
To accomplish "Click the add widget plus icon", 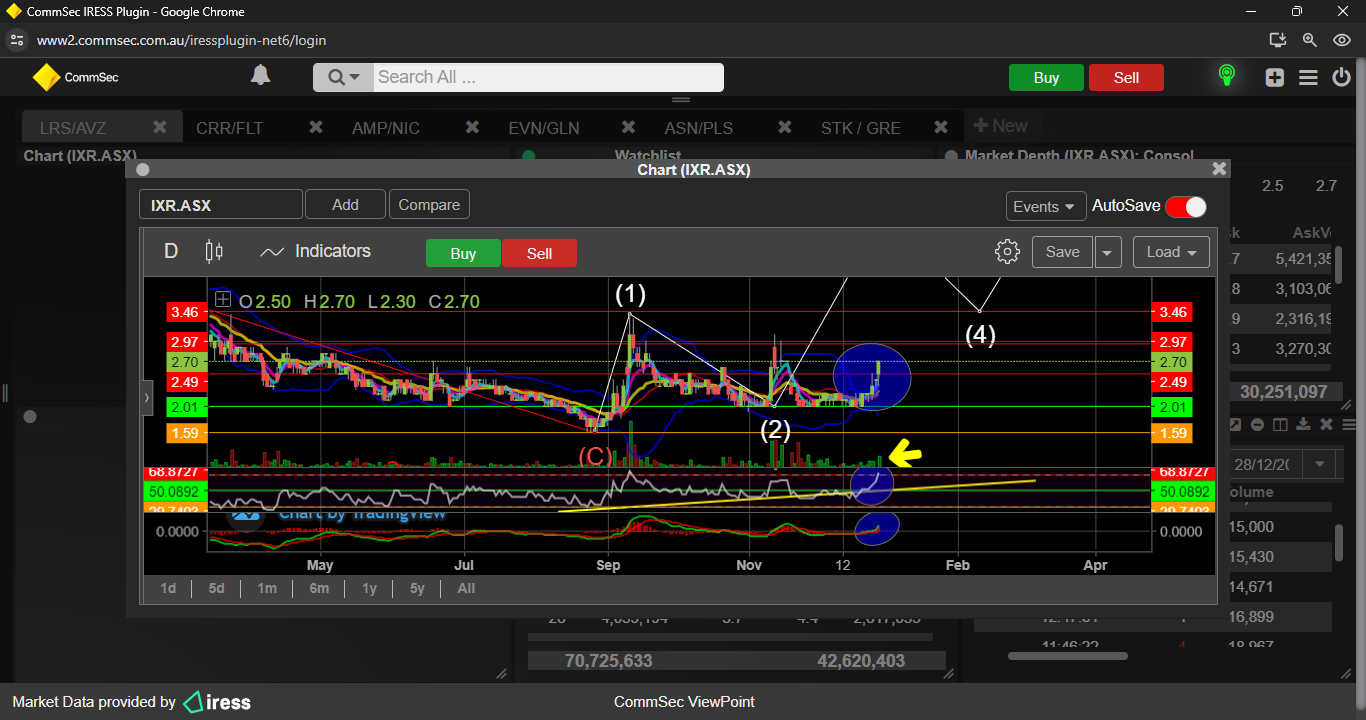I will 1274,77.
